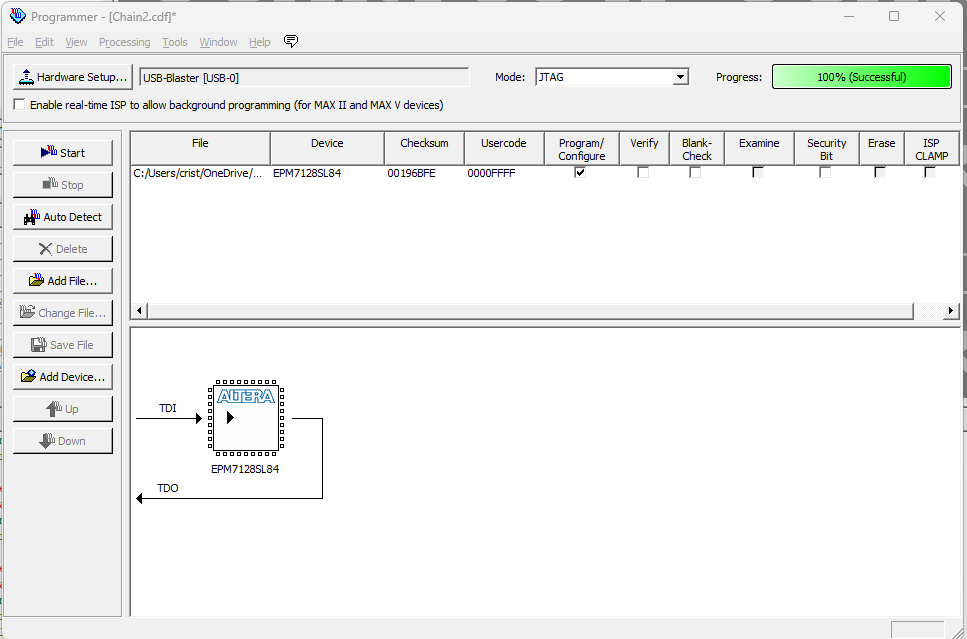Enable real-time ISP background programming
The width and height of the screenshot is (967, 639).
(x=20, y=105)
